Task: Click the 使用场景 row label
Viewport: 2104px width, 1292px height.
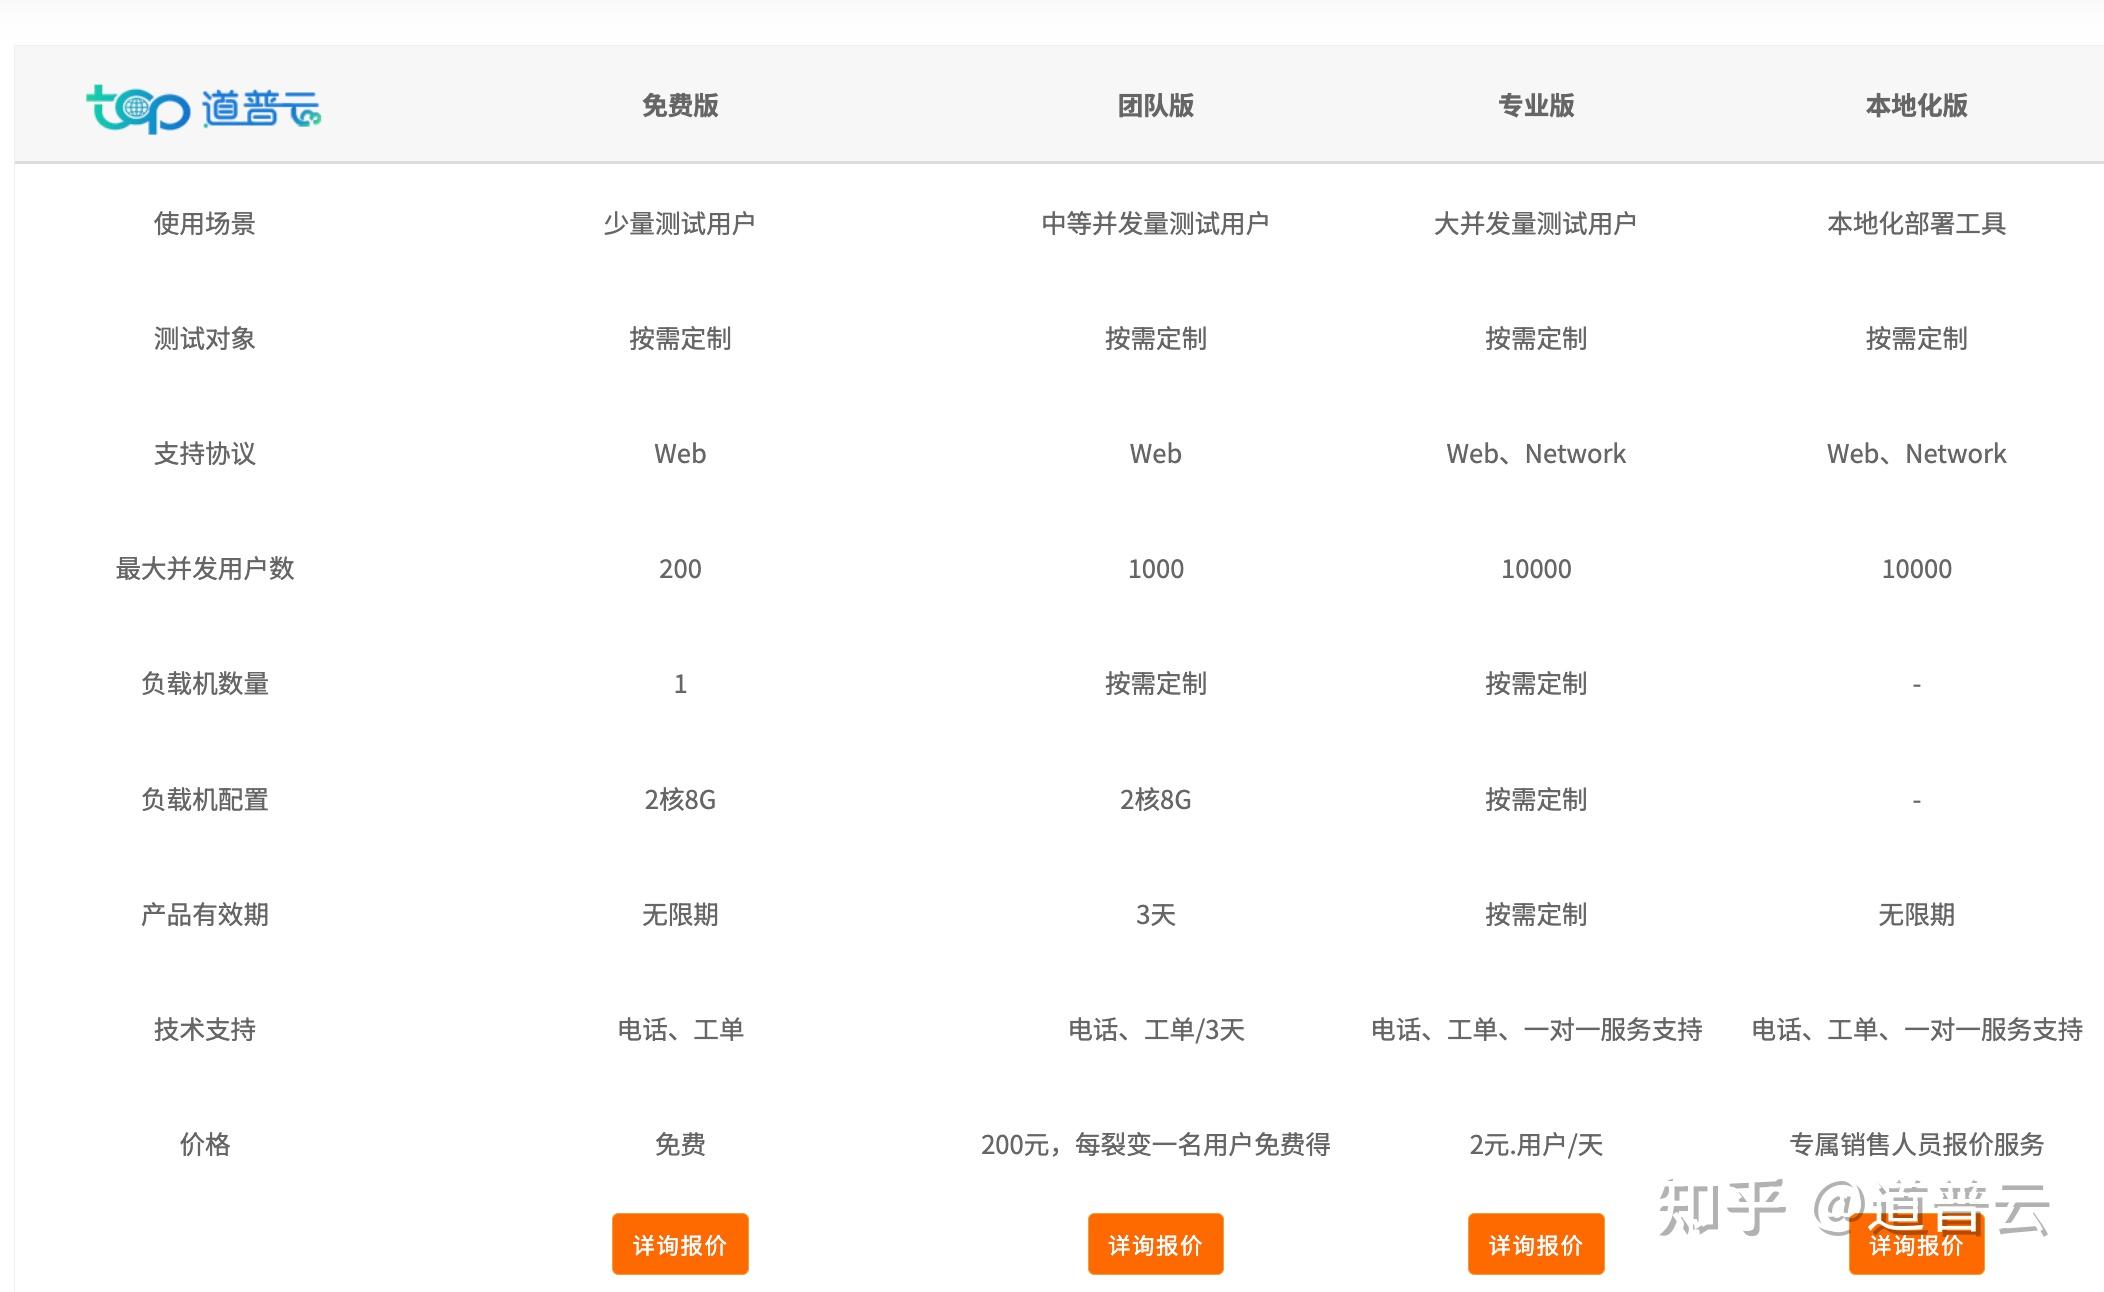Action: [x=204, y=223]
